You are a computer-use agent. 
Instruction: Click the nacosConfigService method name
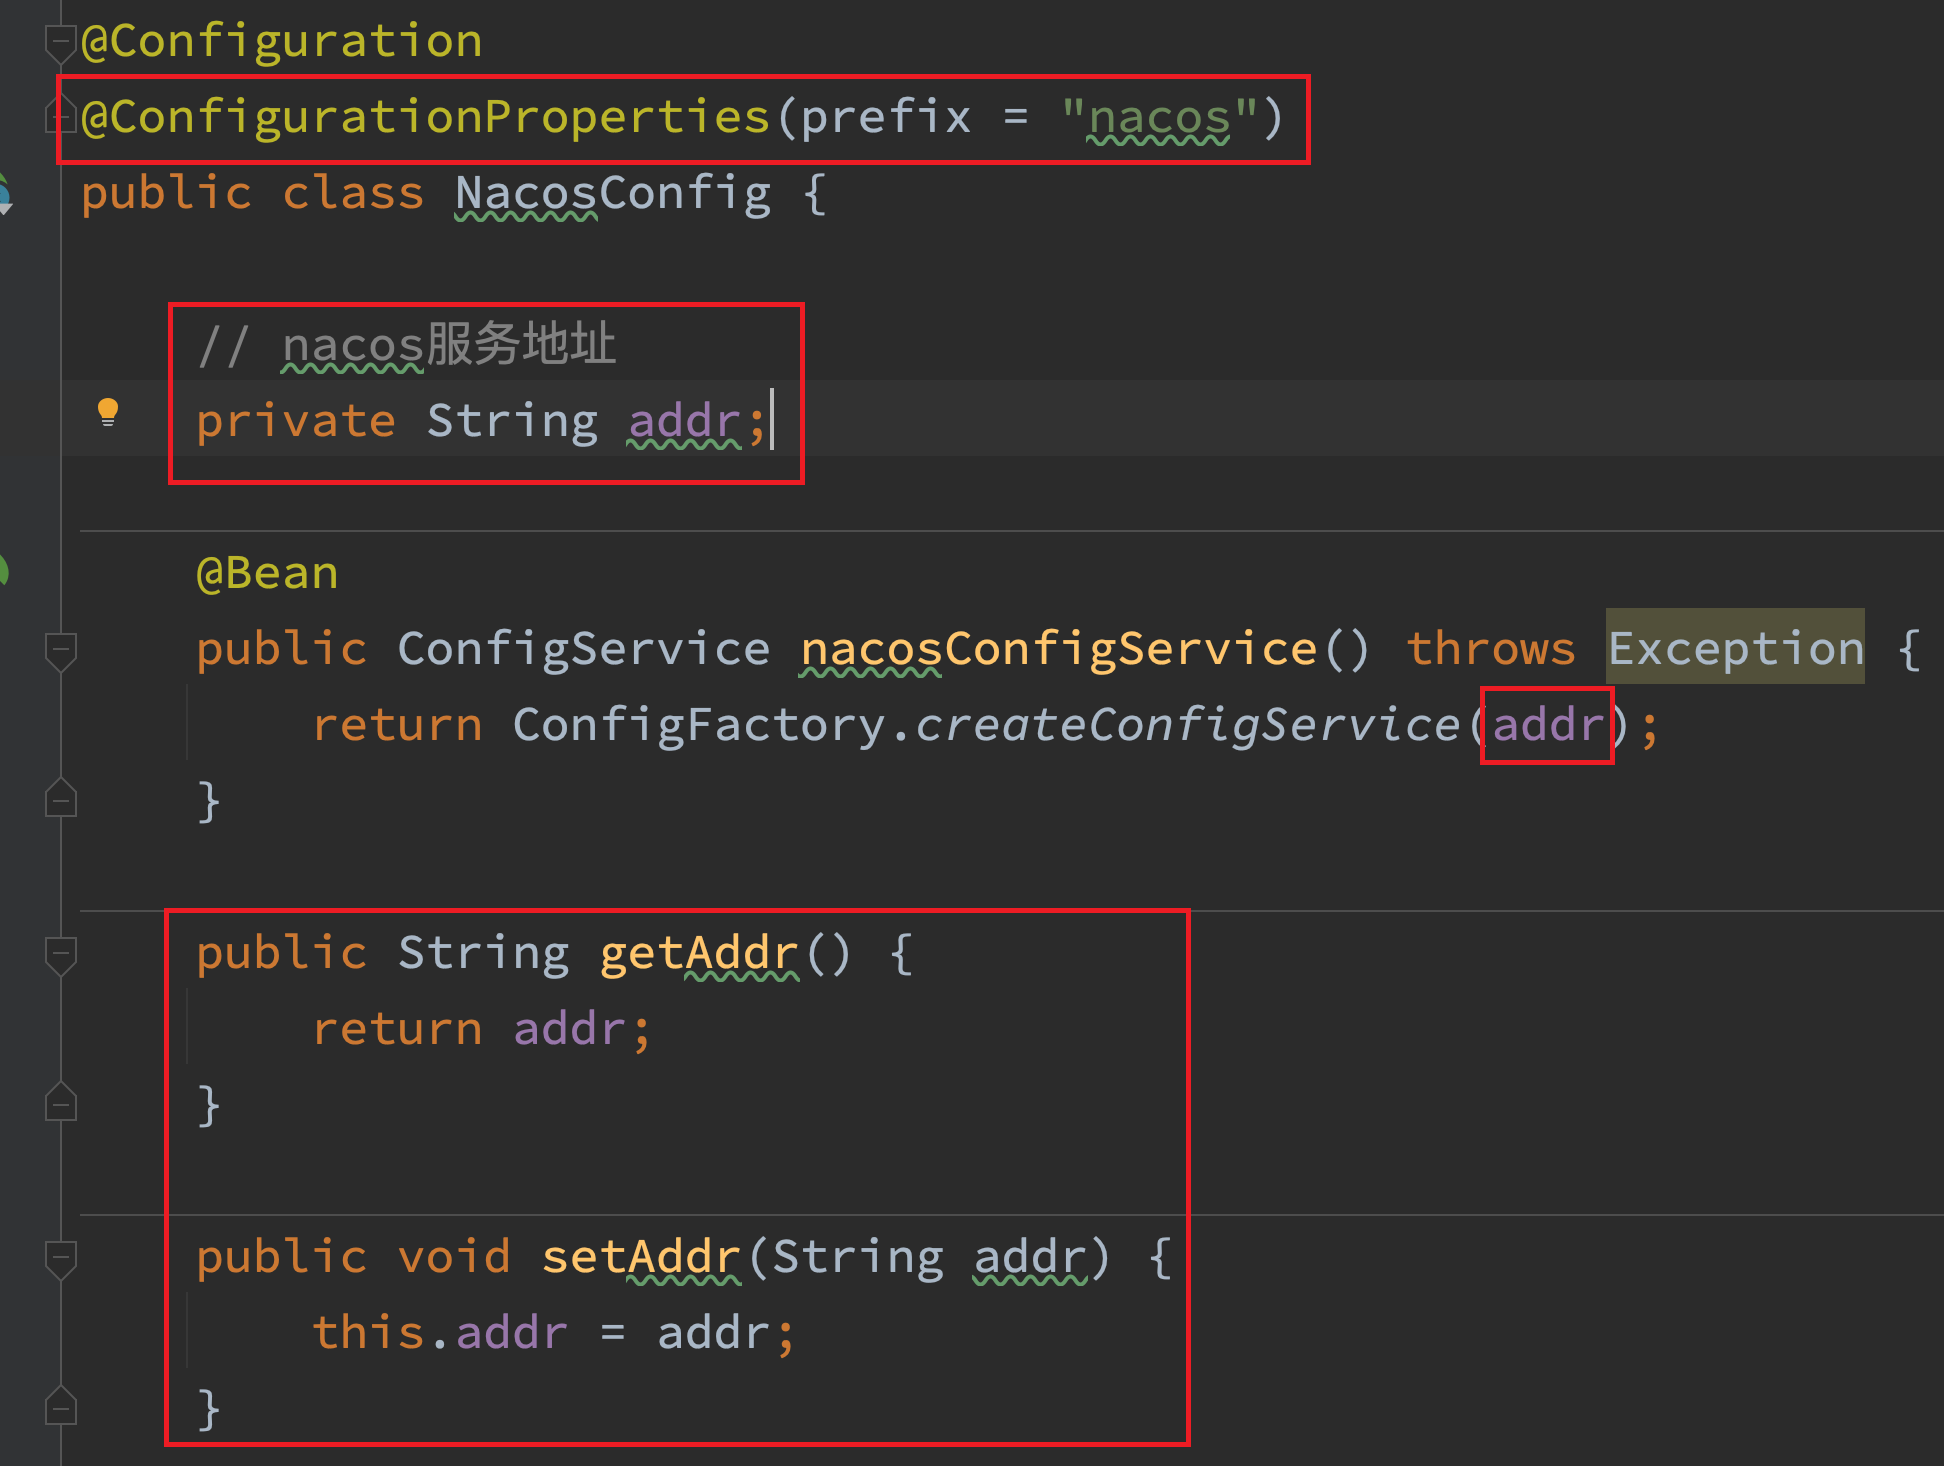point(1059,649)
